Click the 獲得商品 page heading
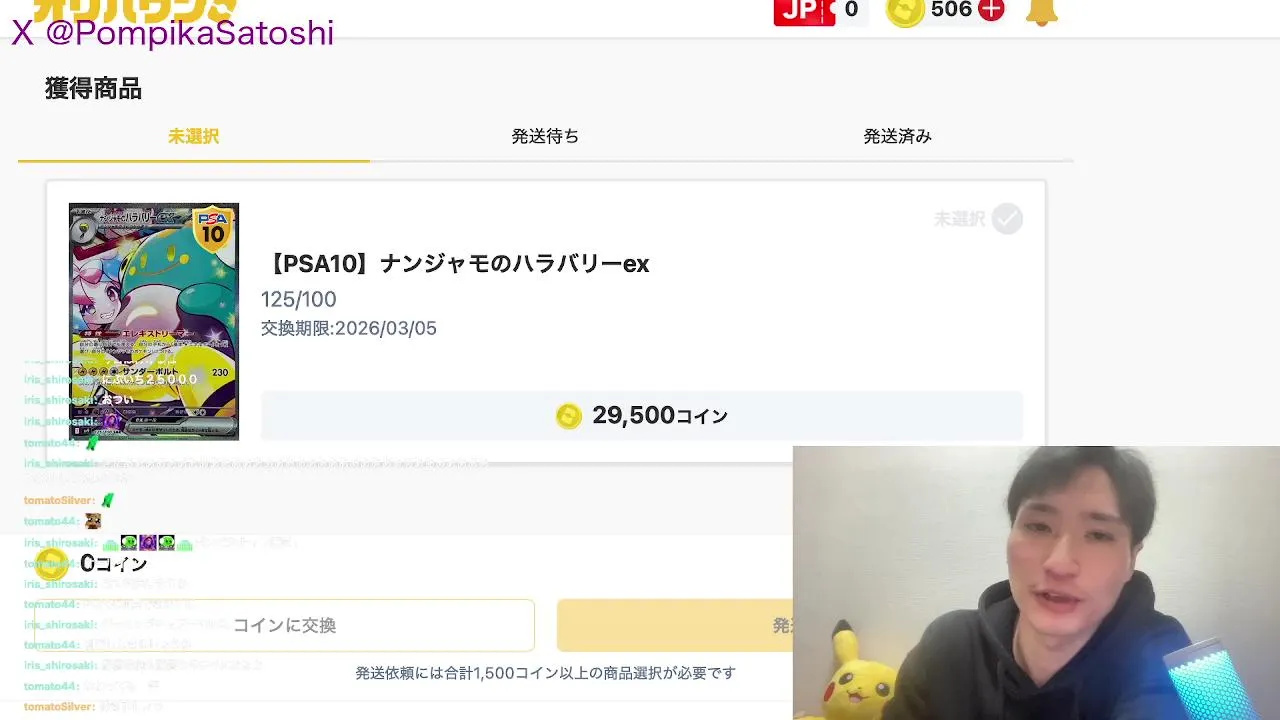Screen dimensions: 1280x720 pos(93,89)
